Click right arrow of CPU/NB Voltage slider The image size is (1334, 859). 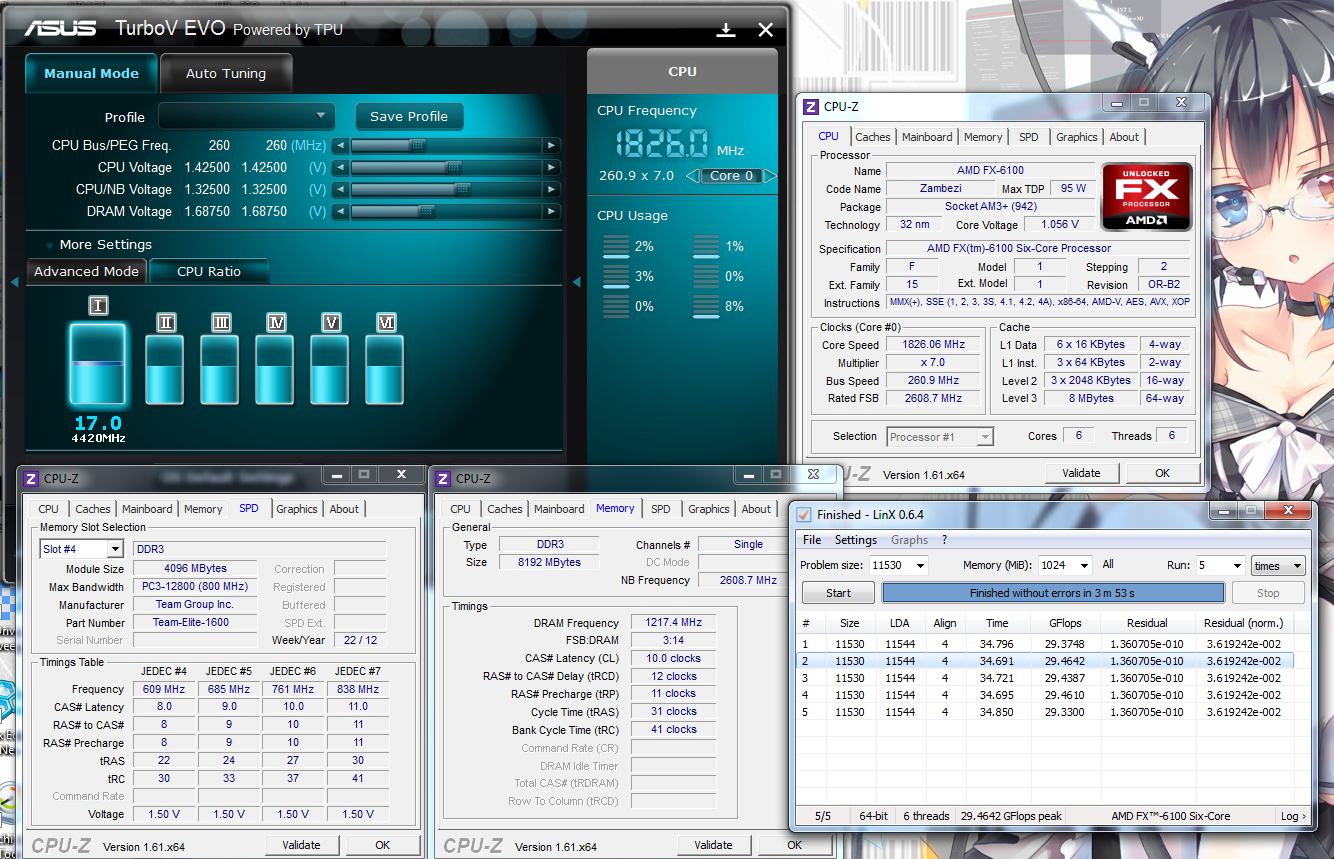tap(551, 189)
